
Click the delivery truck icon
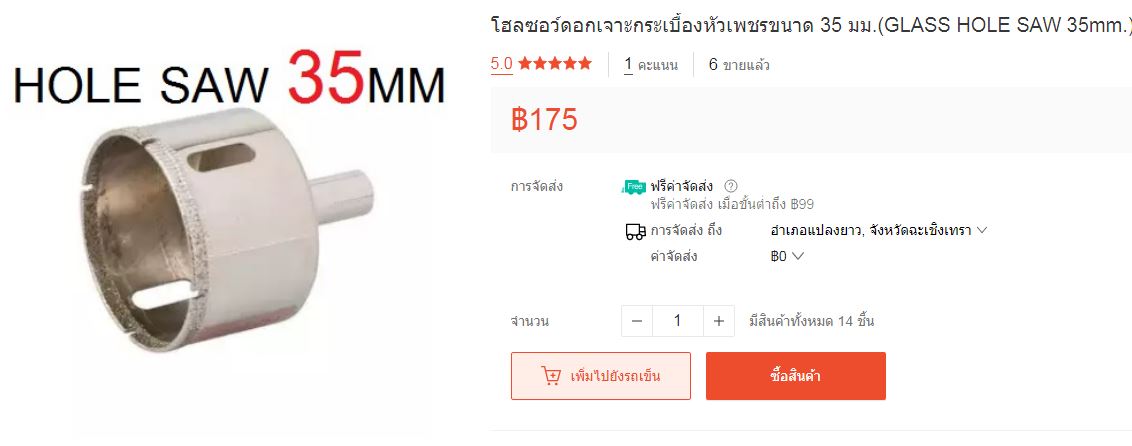635,232
